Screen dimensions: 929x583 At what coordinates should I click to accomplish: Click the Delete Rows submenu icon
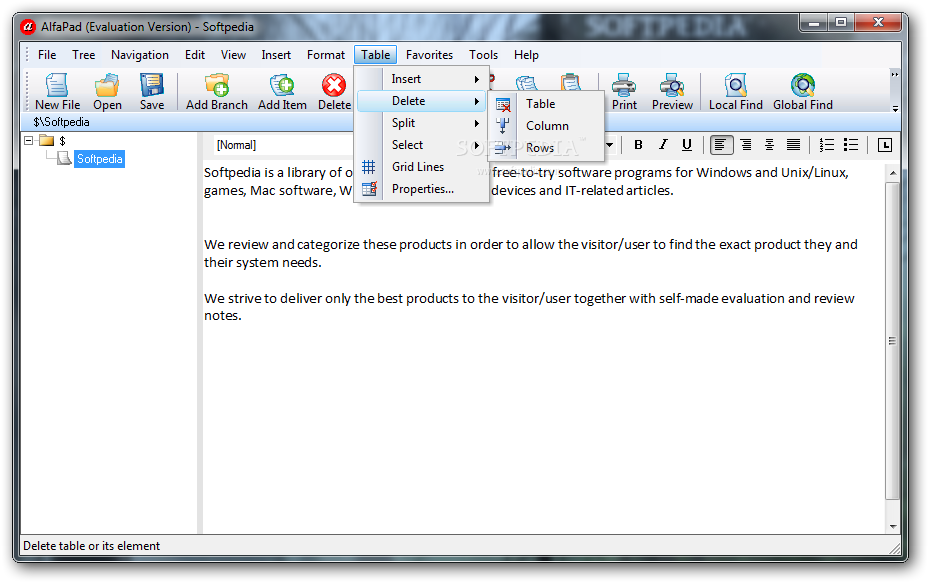click(x=503, y=148)
